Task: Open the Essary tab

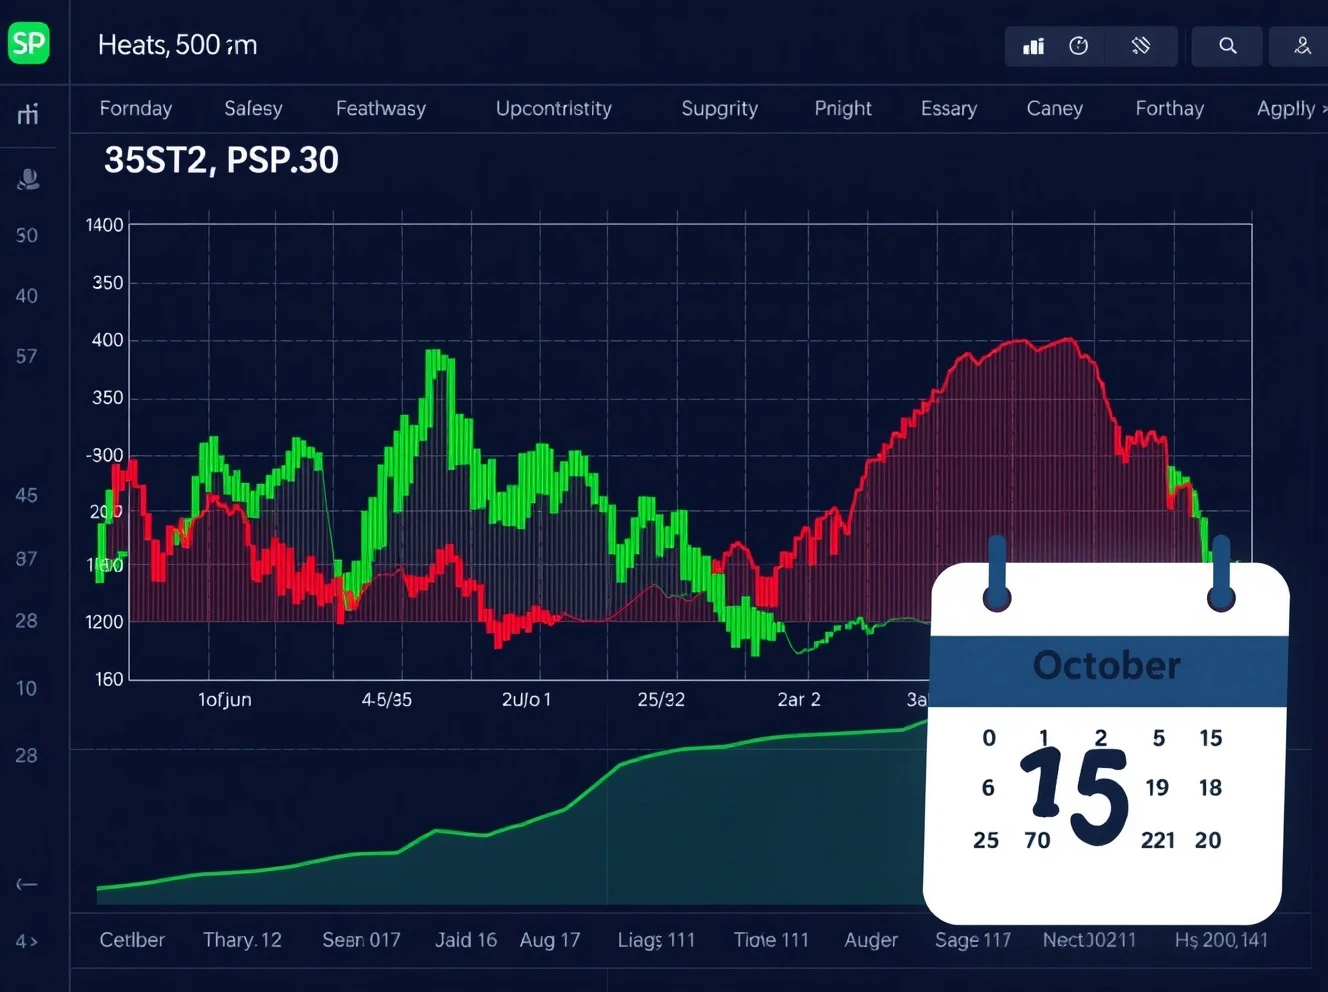Action: (948, 109)
